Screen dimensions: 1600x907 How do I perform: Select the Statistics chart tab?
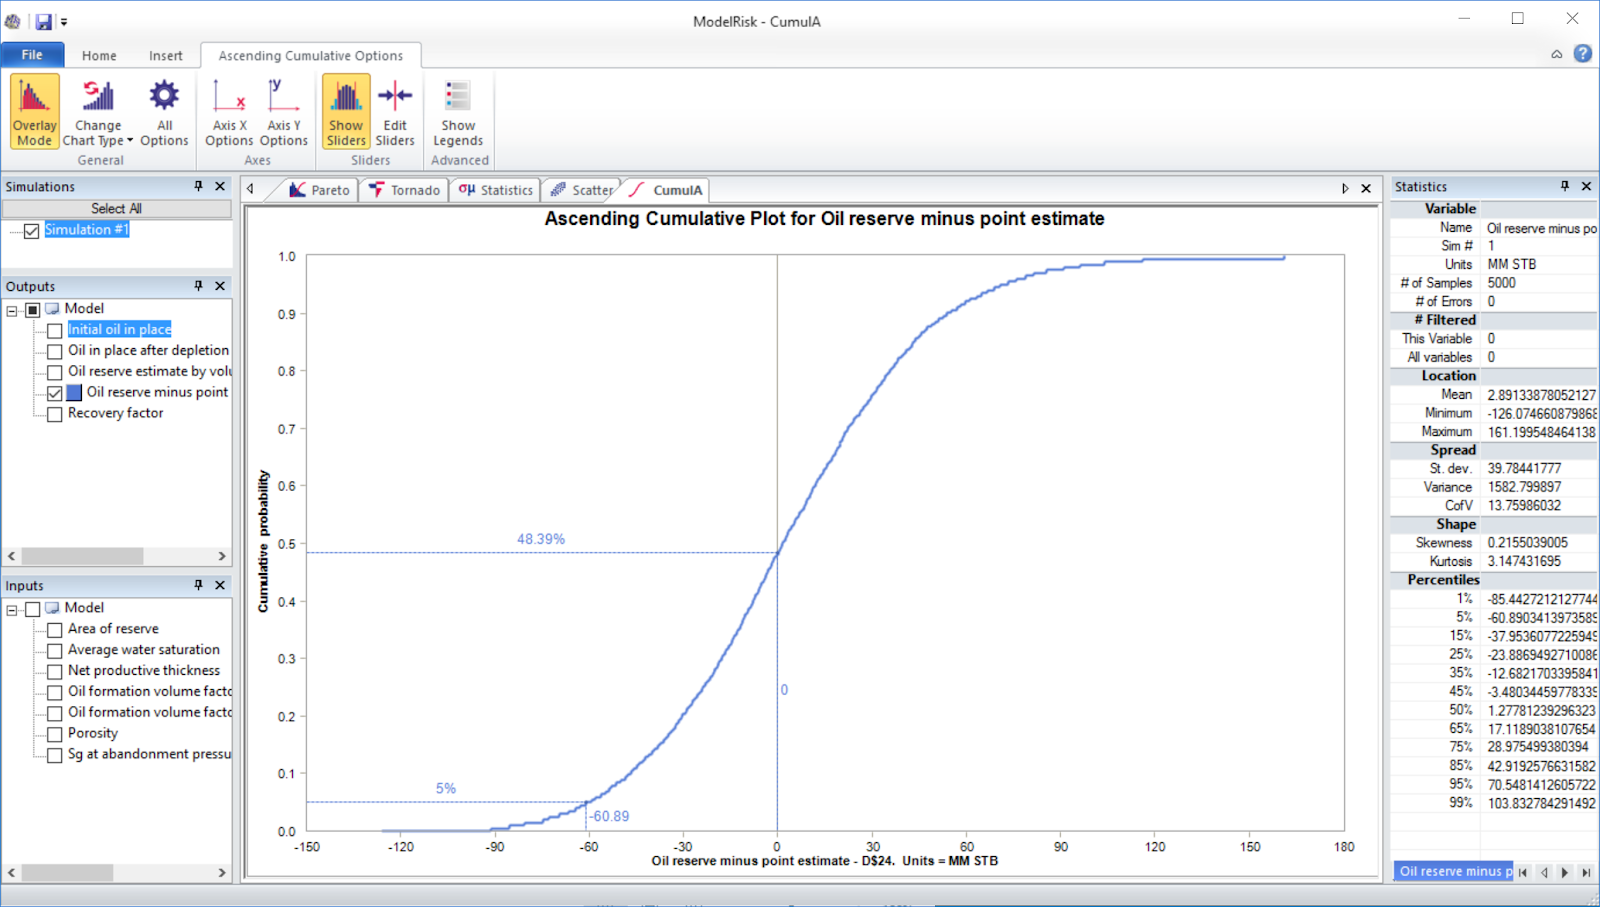pyautogui.click(x=495, y=189)
